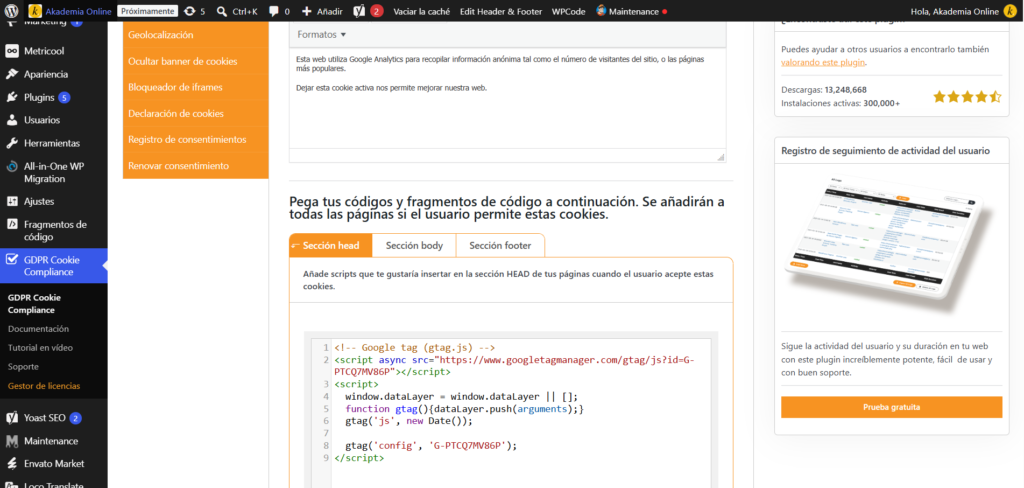This screenshot has width=1024, height=488.
Task: Click the Usuarios person icon
Action: [x=12, y=120]
